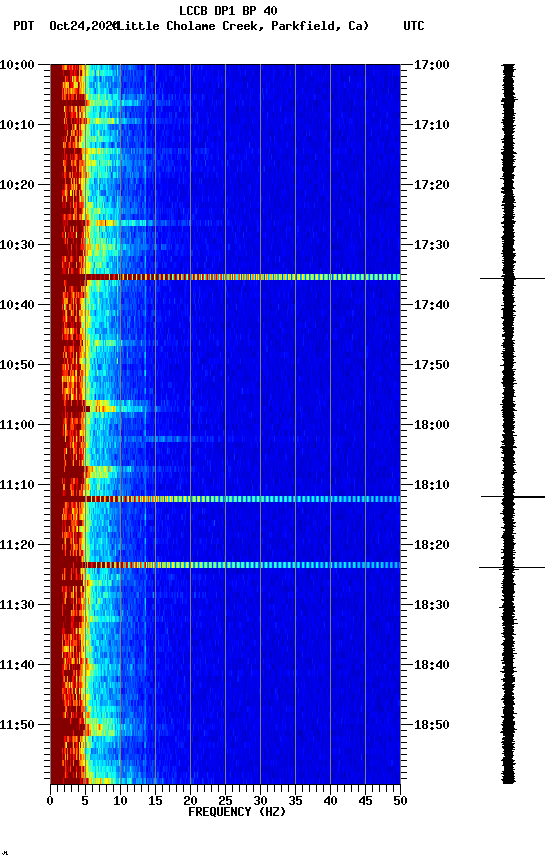Click the "5" frequency axis label

(85, 801)
